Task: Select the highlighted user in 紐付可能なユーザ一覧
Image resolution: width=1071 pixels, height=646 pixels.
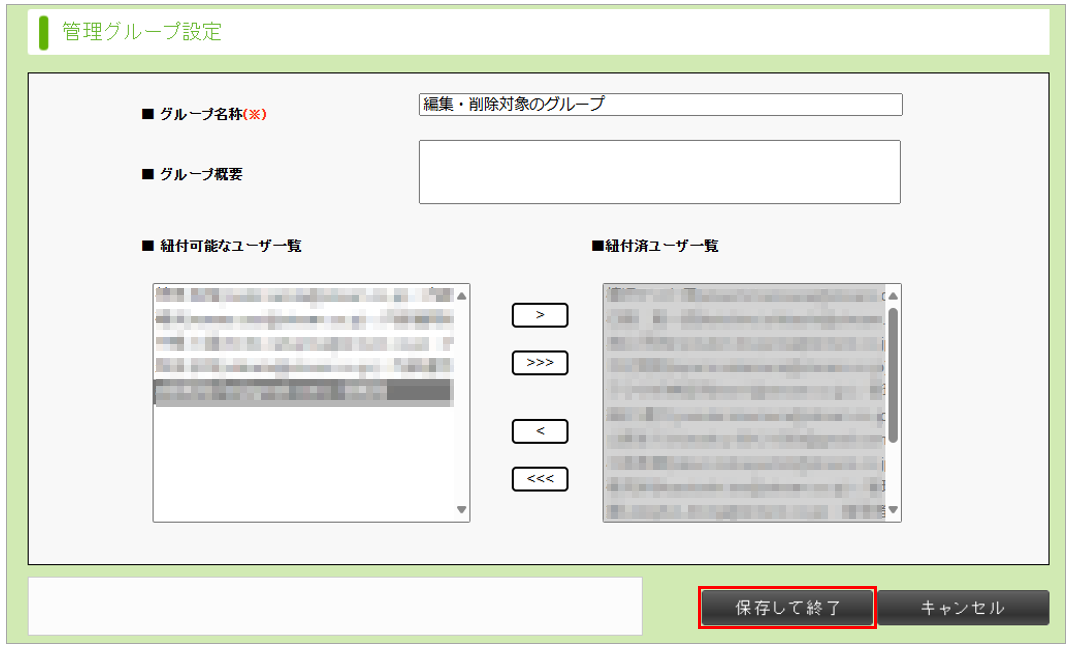Action: (302, 392)
